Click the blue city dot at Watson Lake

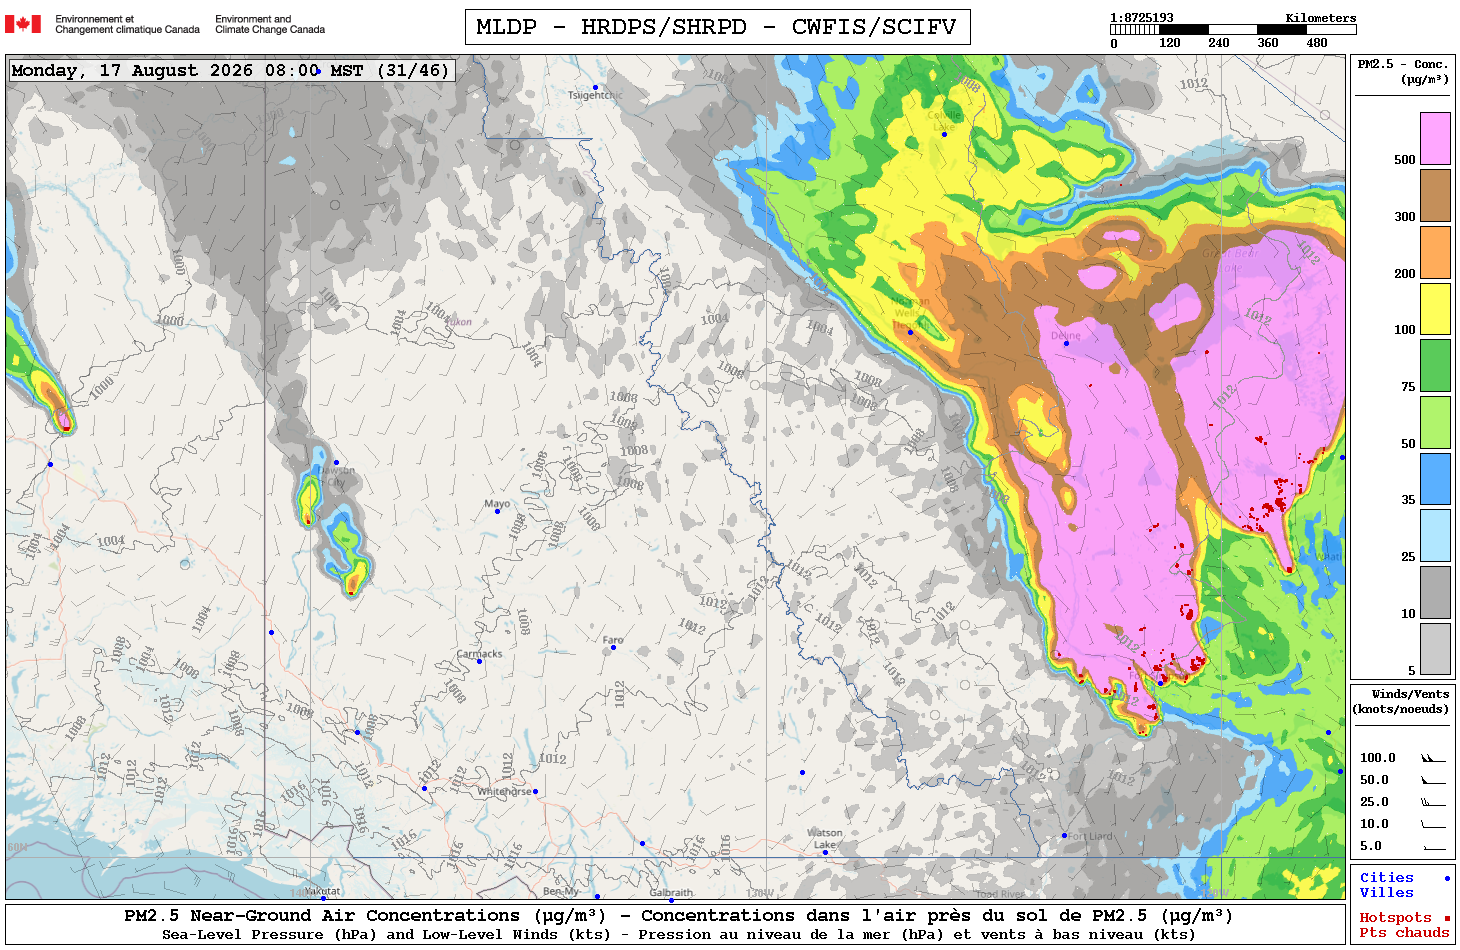click(825, 853)
